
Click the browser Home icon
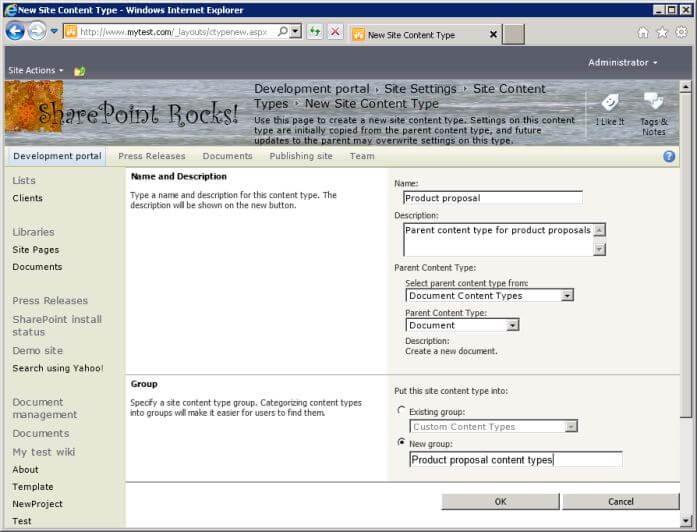point(643,32)
